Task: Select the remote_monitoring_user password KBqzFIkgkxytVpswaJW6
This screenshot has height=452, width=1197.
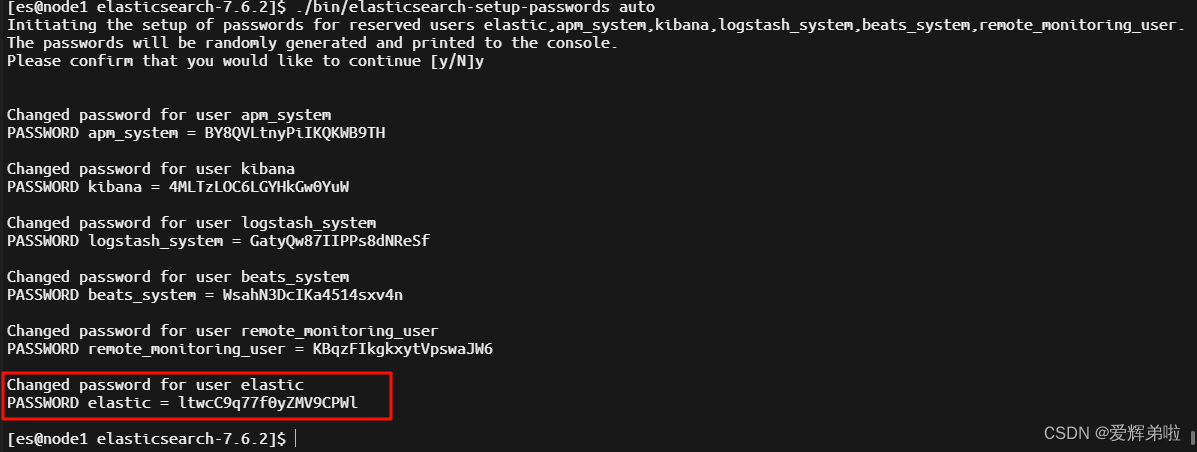Action: coord(403,349)
